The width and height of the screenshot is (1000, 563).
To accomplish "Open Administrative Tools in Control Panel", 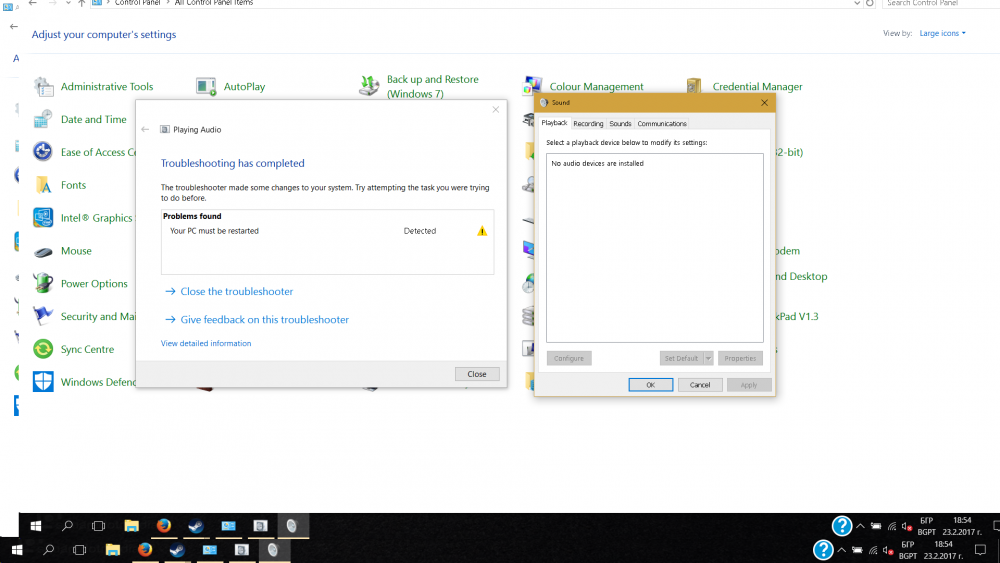I will pos(94,86).
